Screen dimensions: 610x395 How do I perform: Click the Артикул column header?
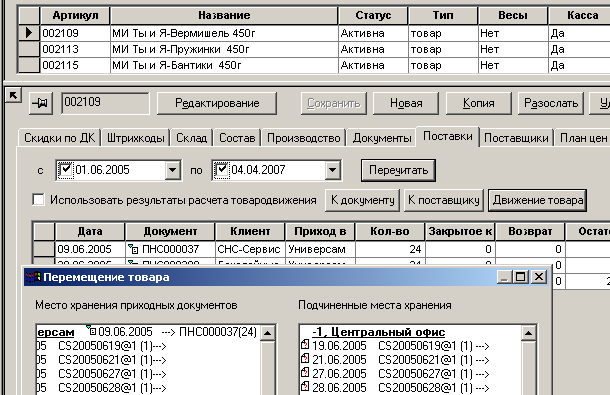click(x=75, y=15)
